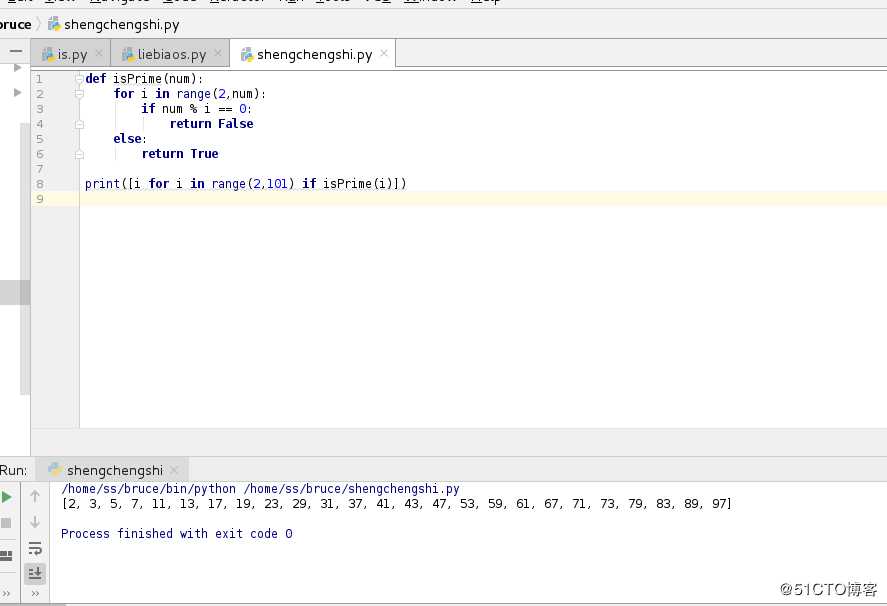Screen dimensions: 887x606
Task: Close the shengchengshi.py editor tab
Action: click(384, 53)
